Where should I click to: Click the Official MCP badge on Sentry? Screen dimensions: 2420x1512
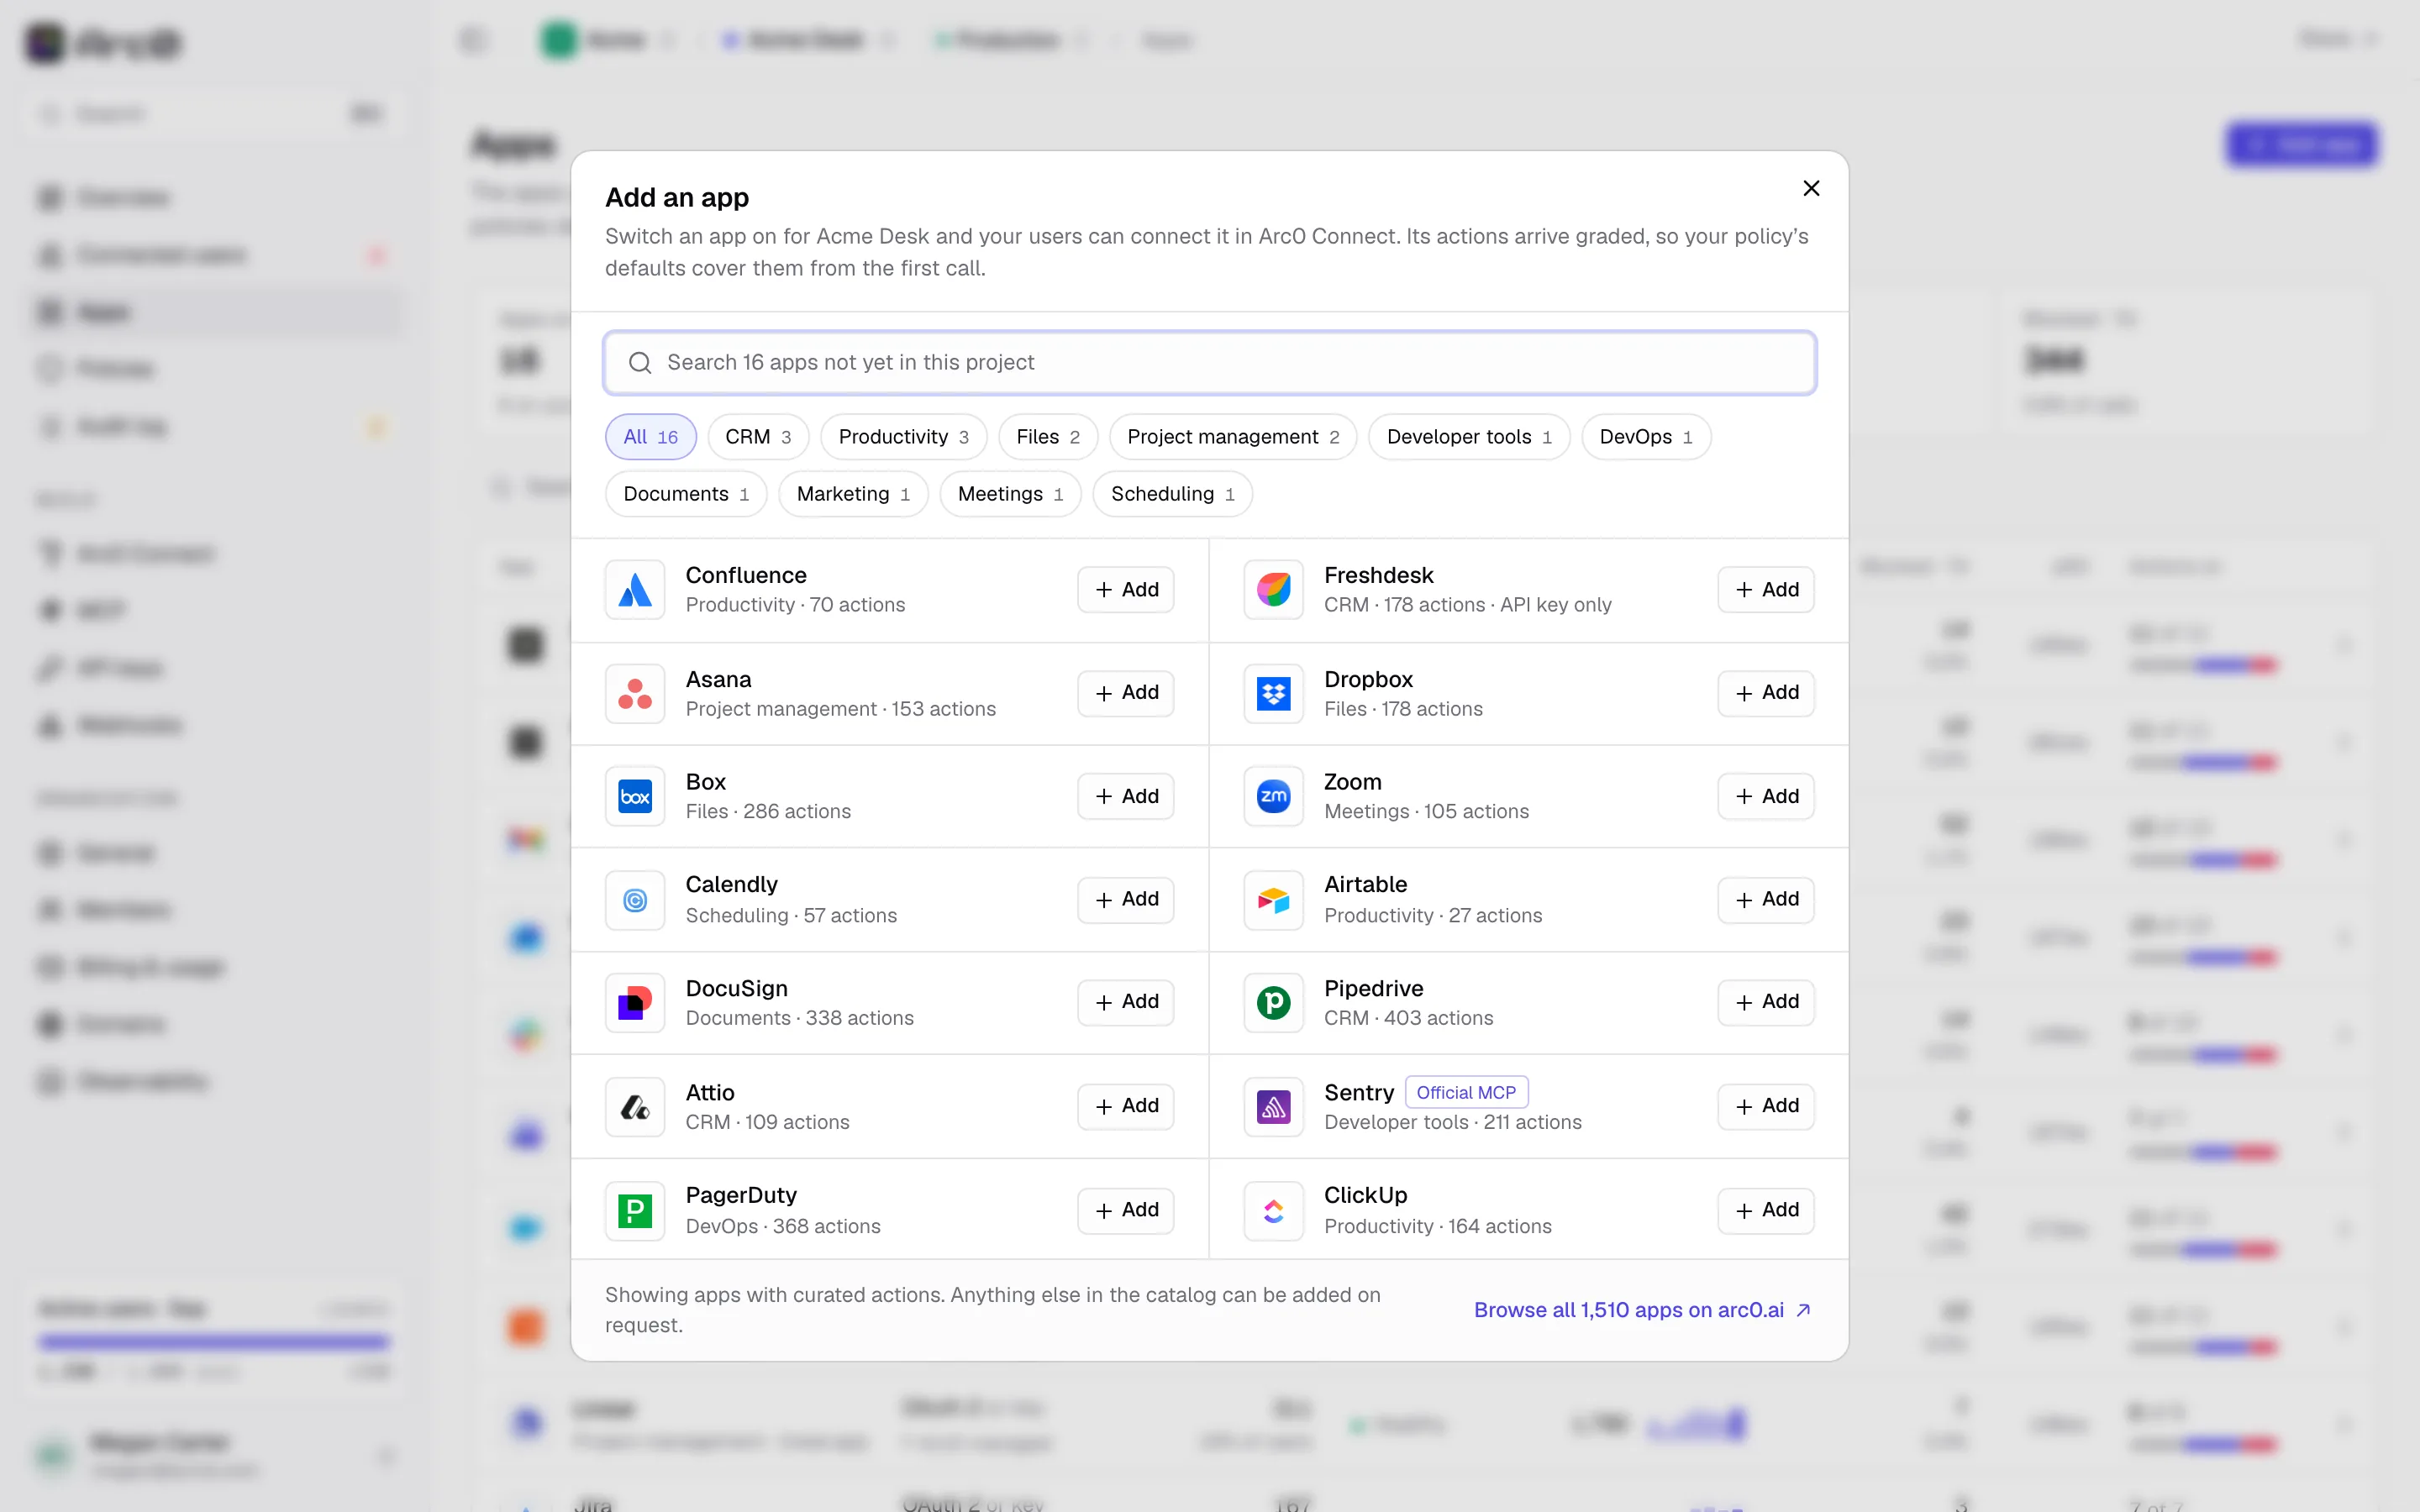click(1466, 1092)
